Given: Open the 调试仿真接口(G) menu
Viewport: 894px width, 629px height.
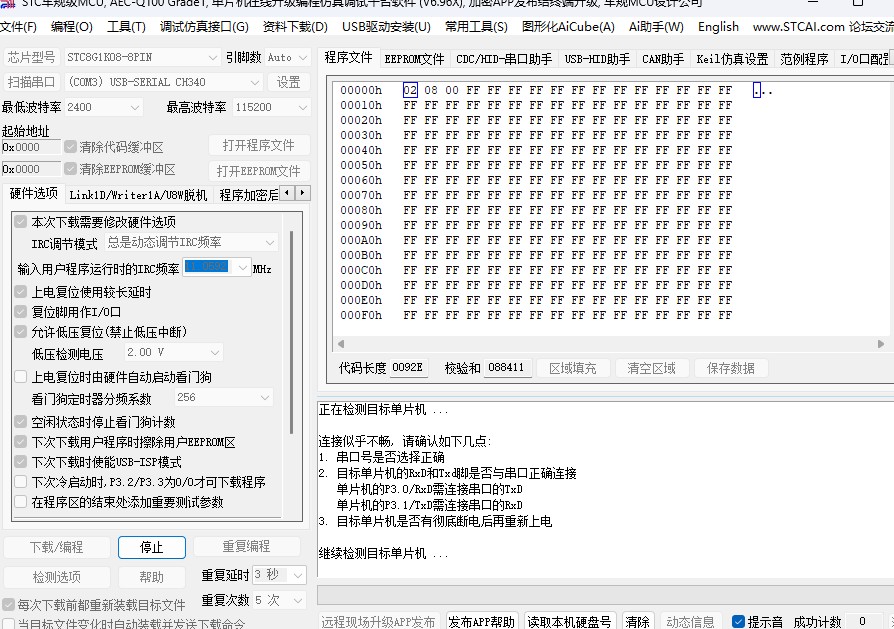Looking at the screenshot, I should coord(204,26).
